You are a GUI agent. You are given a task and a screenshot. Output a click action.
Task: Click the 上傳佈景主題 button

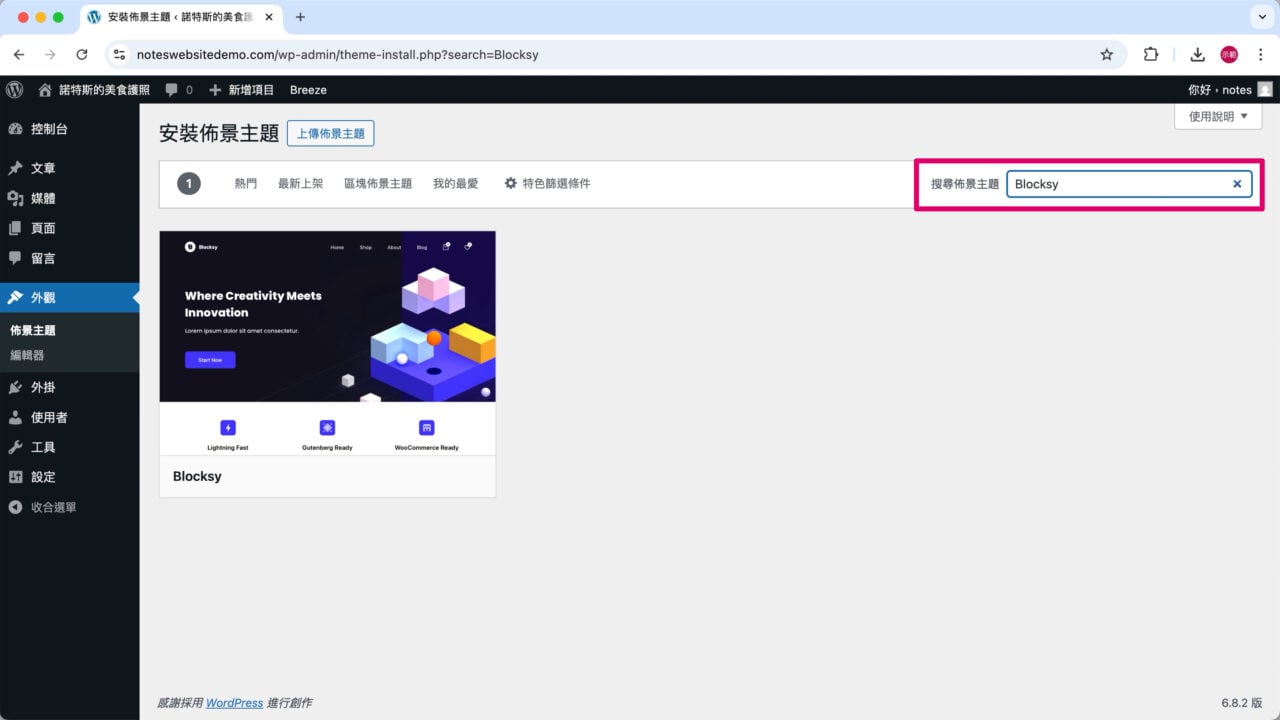pyautogui.click(x=330, y=133)
